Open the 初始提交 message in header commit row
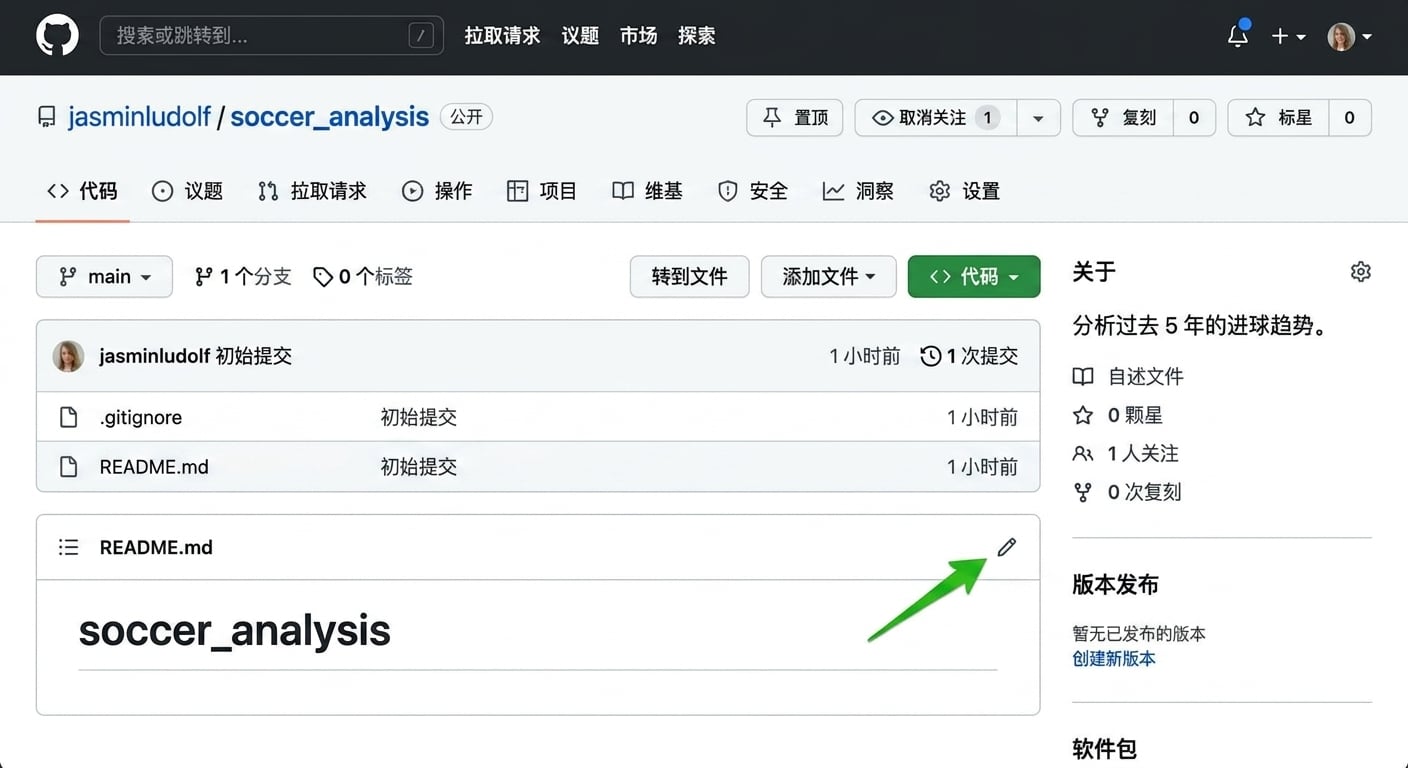 (254, 356)
